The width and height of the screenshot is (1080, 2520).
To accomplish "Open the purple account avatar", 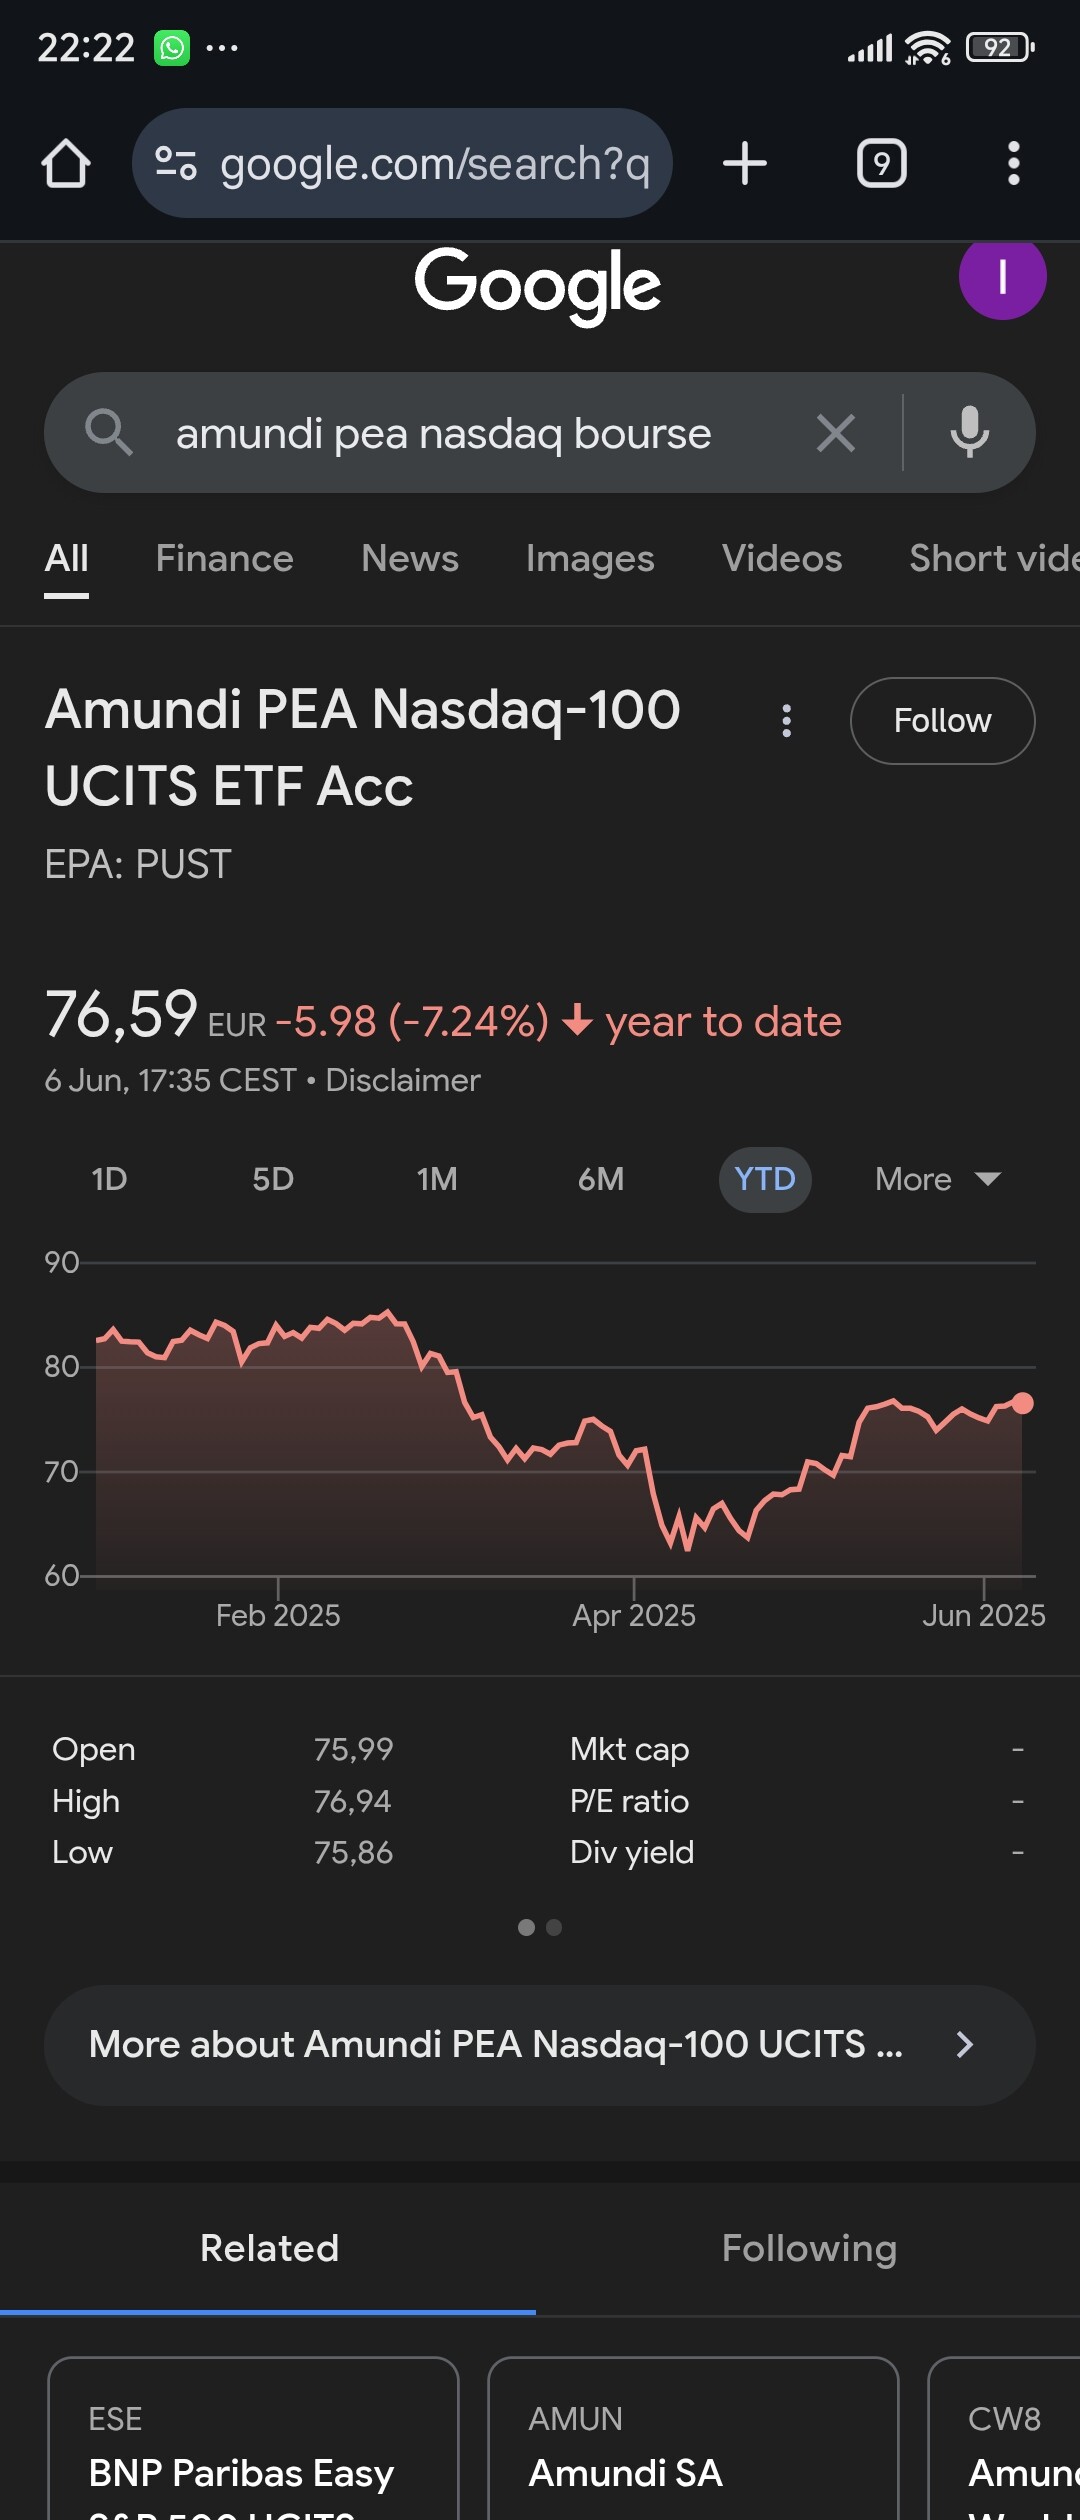I will click(x=1003, y=276).
